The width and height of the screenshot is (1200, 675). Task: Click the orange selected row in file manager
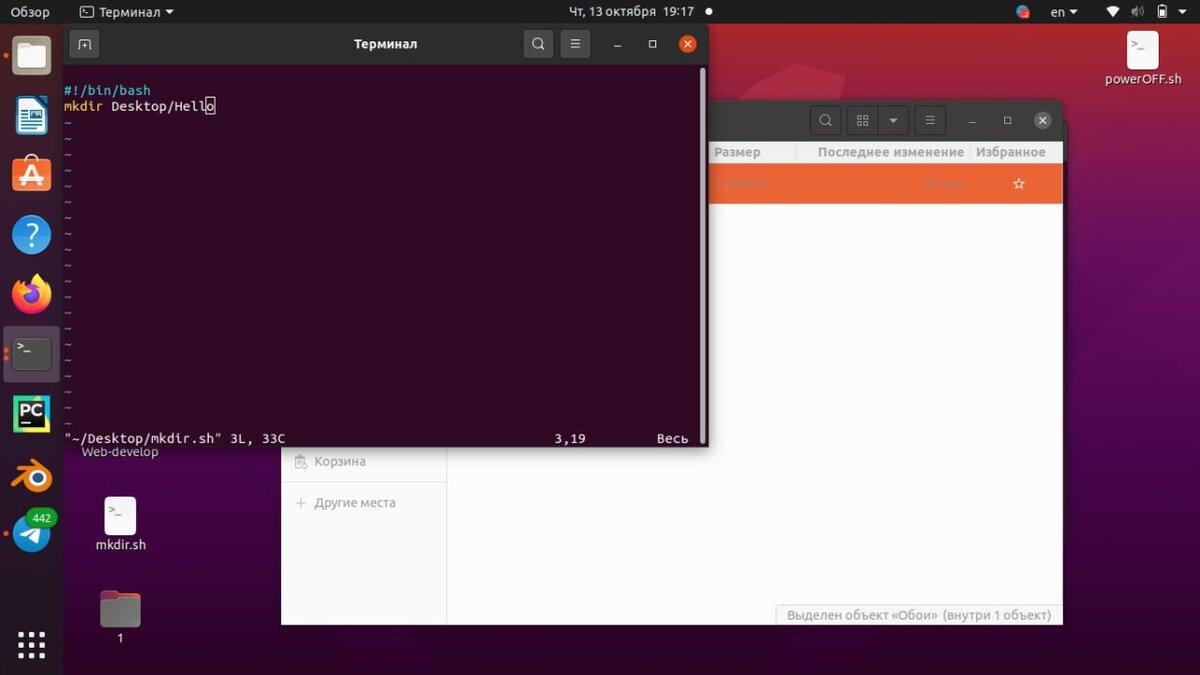tap(885, 184)
